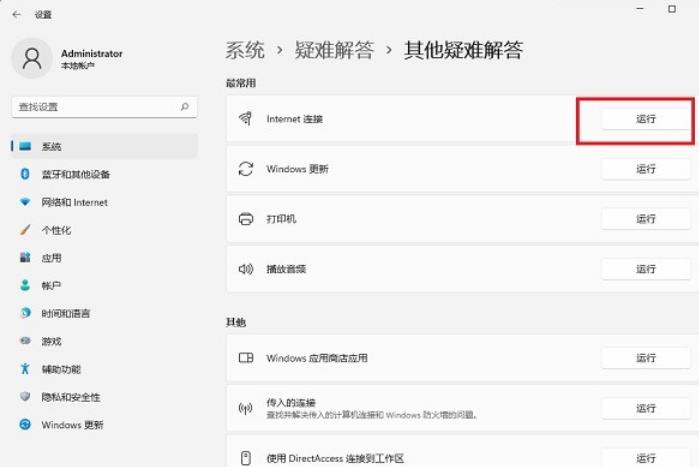Click the 疑难解答 breadcrumb link
The image size is (699, 467).
334,49
